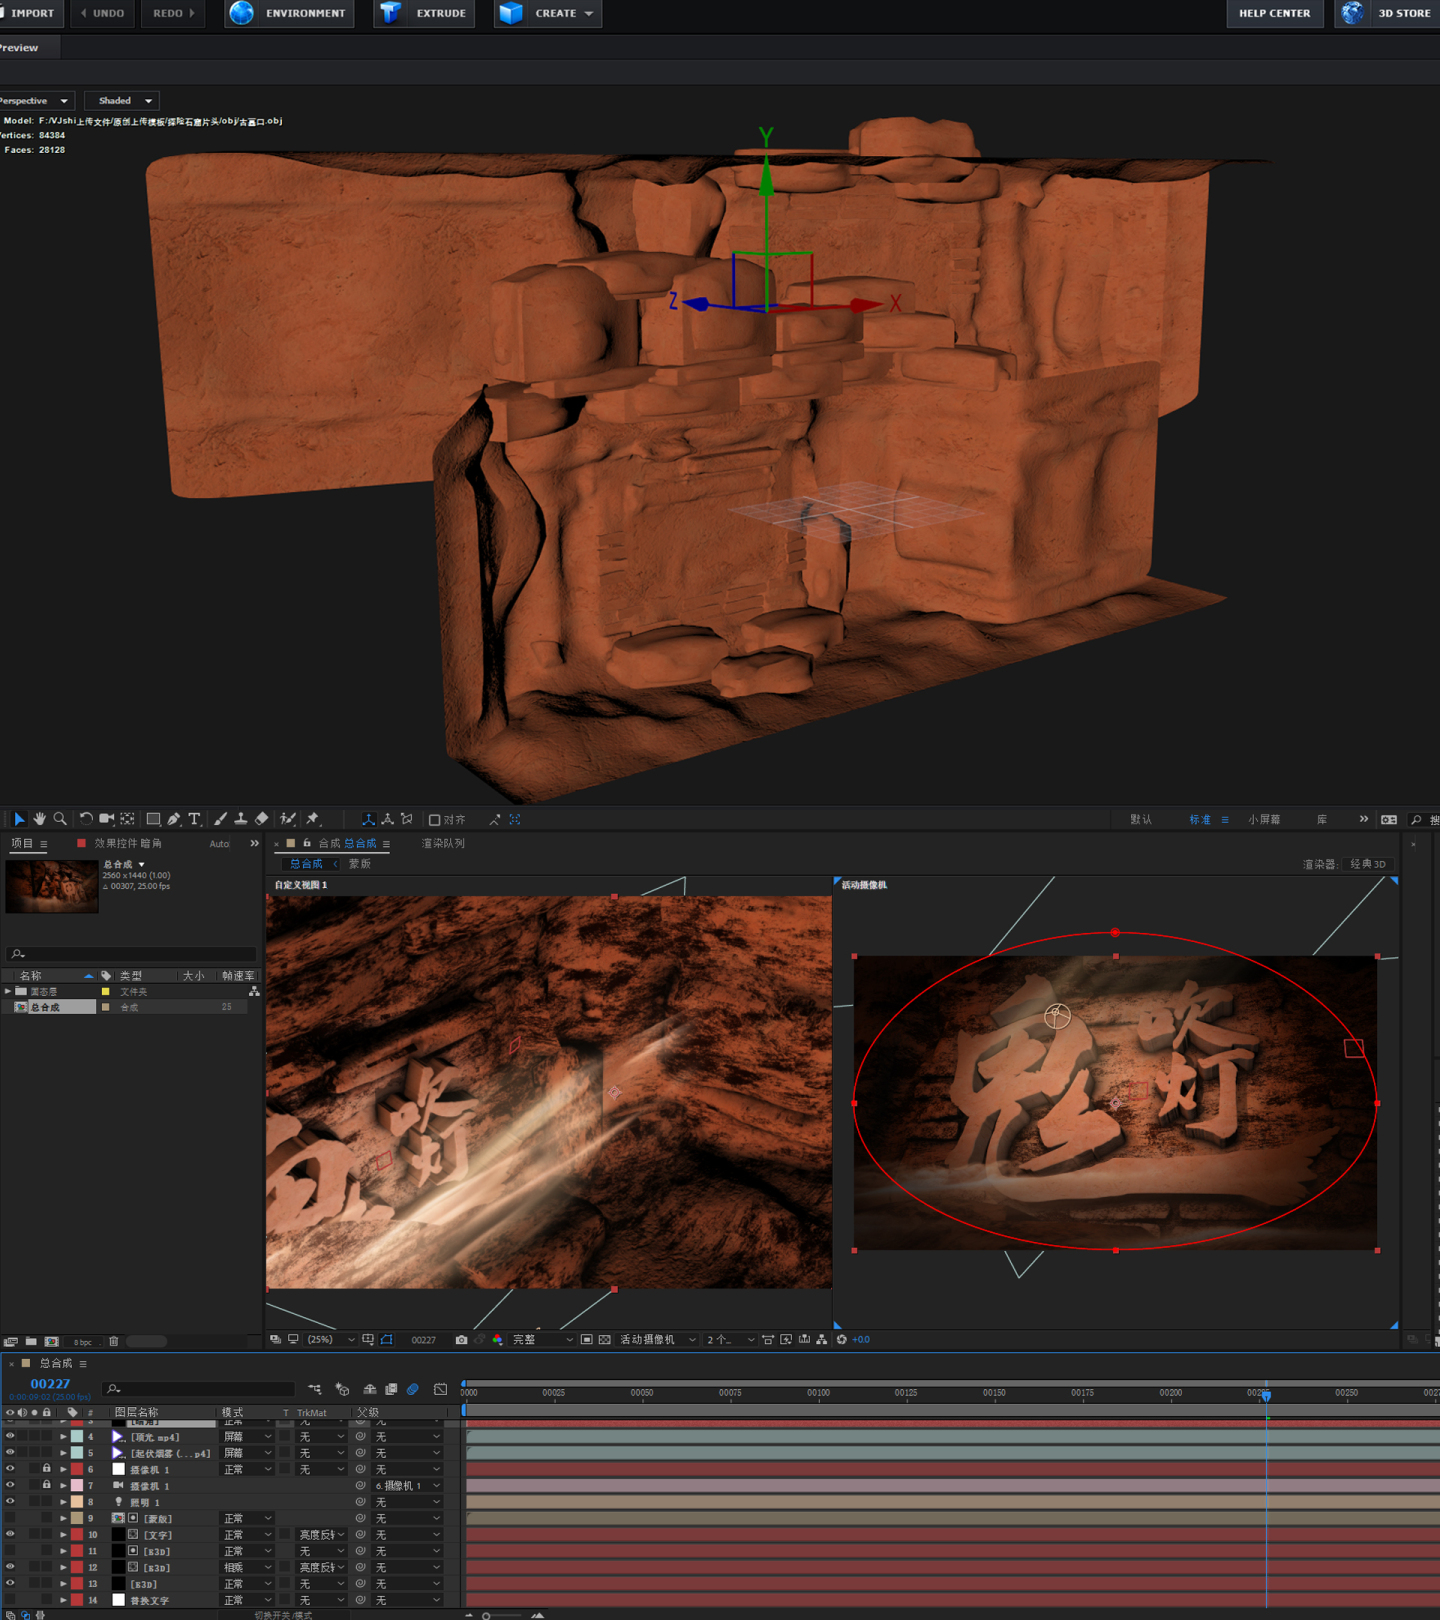Select the Selection arrow tool
1440x1620 pixels.
click(19, 819)
